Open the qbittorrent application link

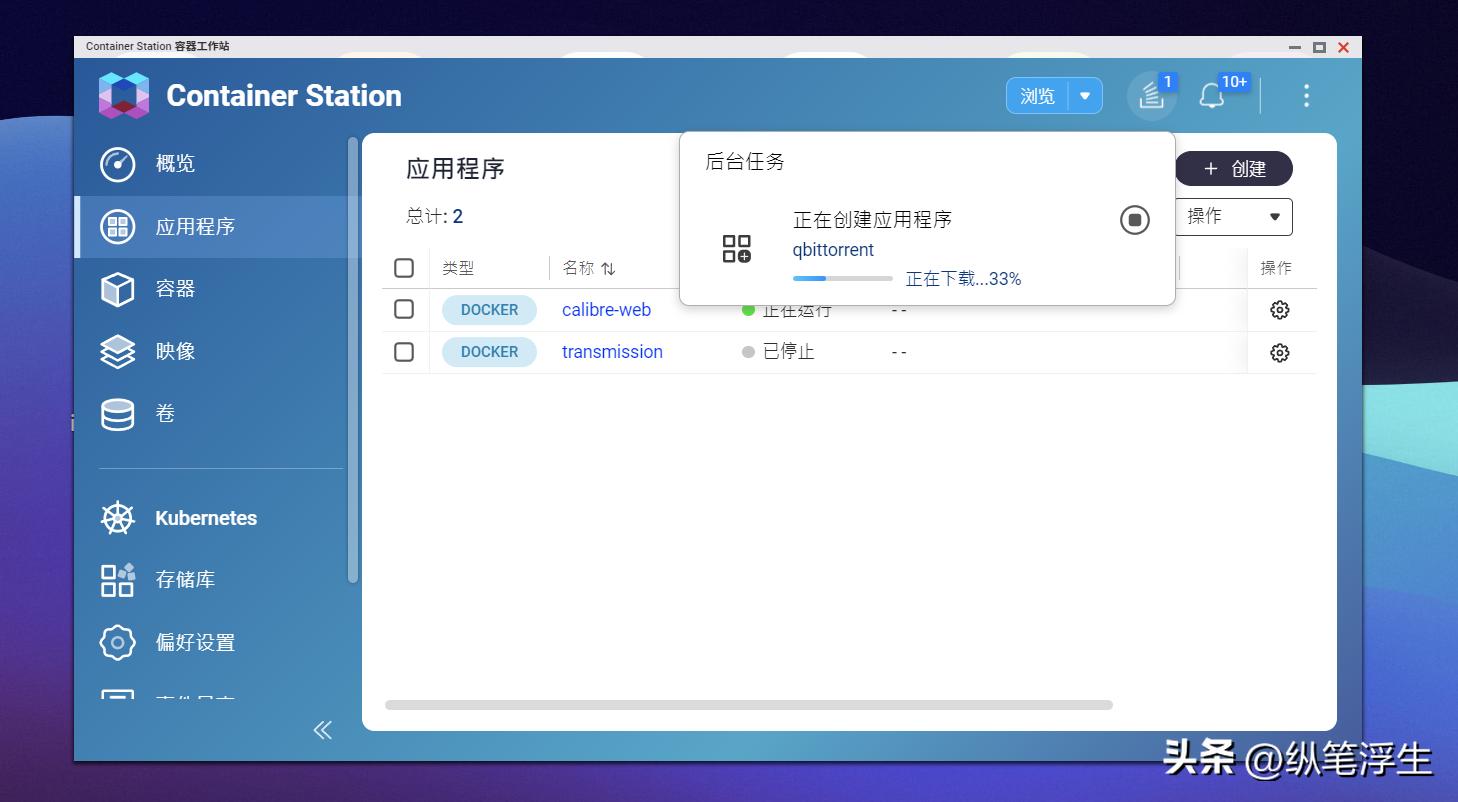click(832, 249)
